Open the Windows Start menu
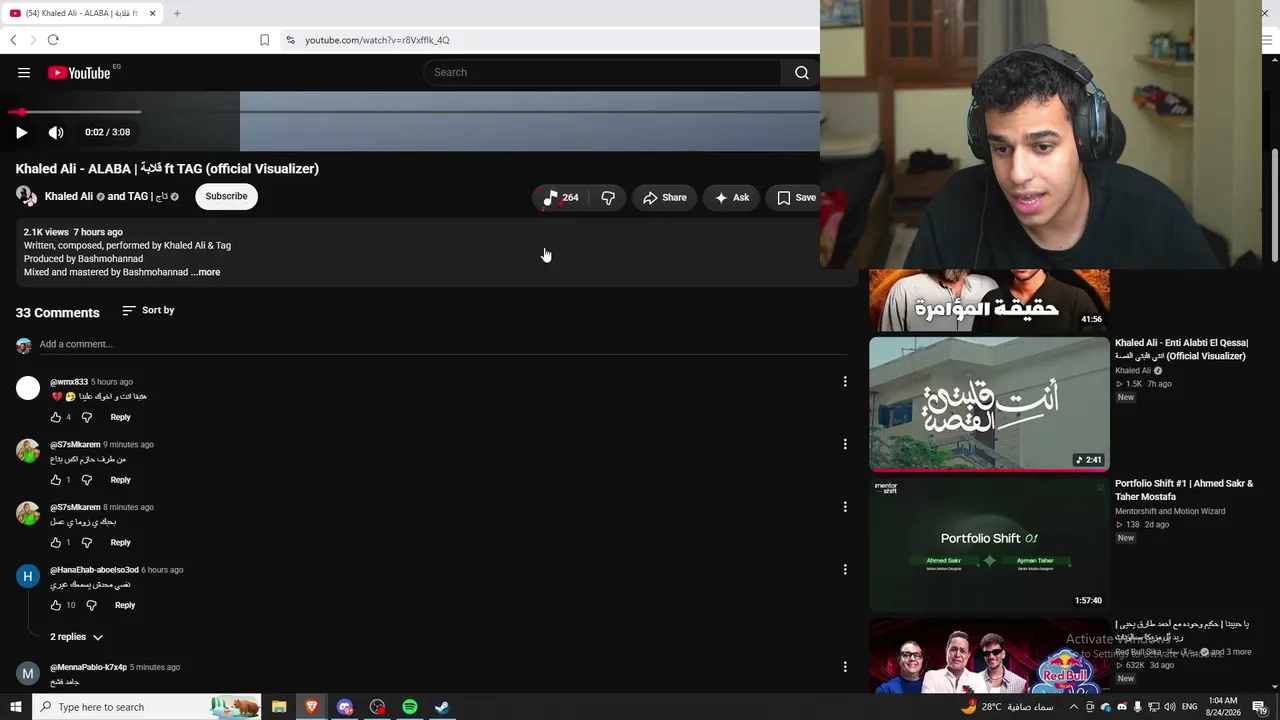 click(x=15, y=707)
